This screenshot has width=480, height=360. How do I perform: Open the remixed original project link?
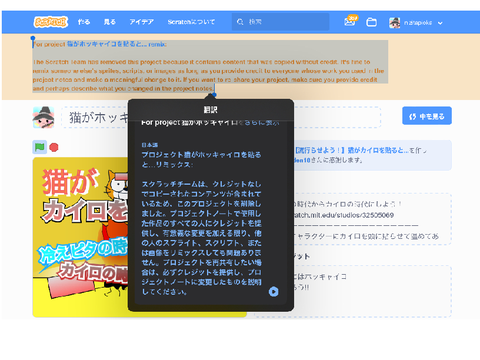[x=351, y=150]
